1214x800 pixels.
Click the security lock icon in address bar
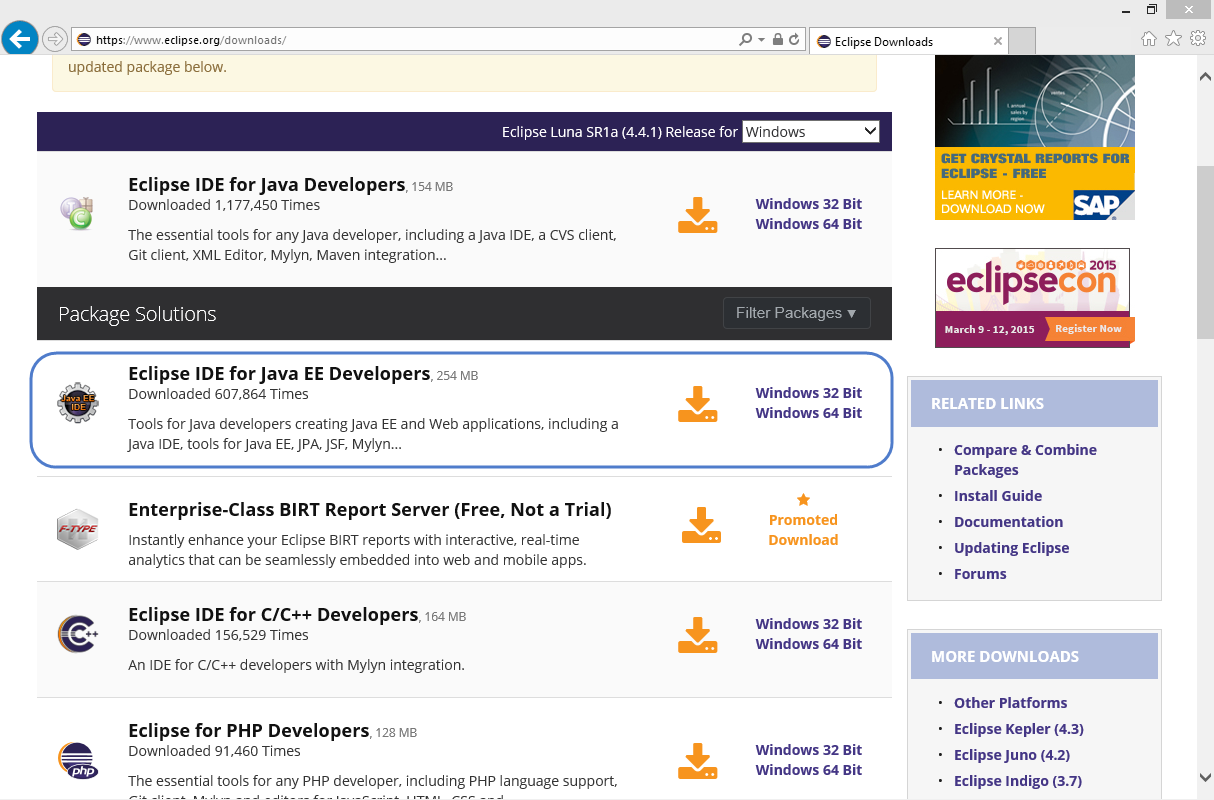(777, 40)
